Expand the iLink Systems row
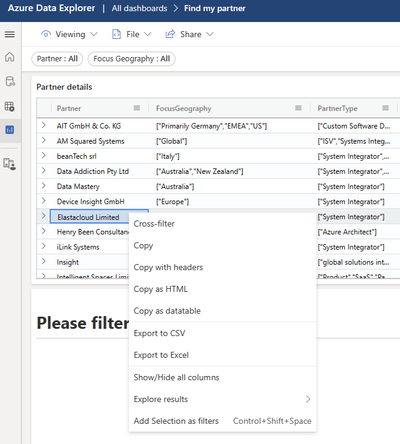 tap(43, 246)
